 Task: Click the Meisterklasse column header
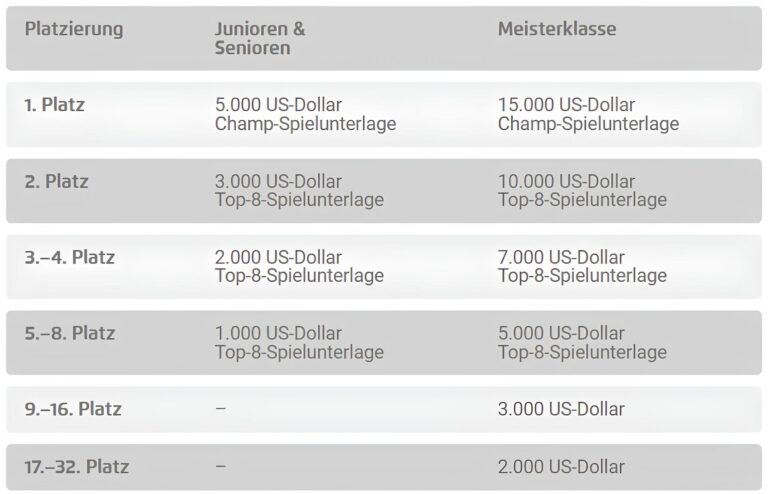(557, 29)
